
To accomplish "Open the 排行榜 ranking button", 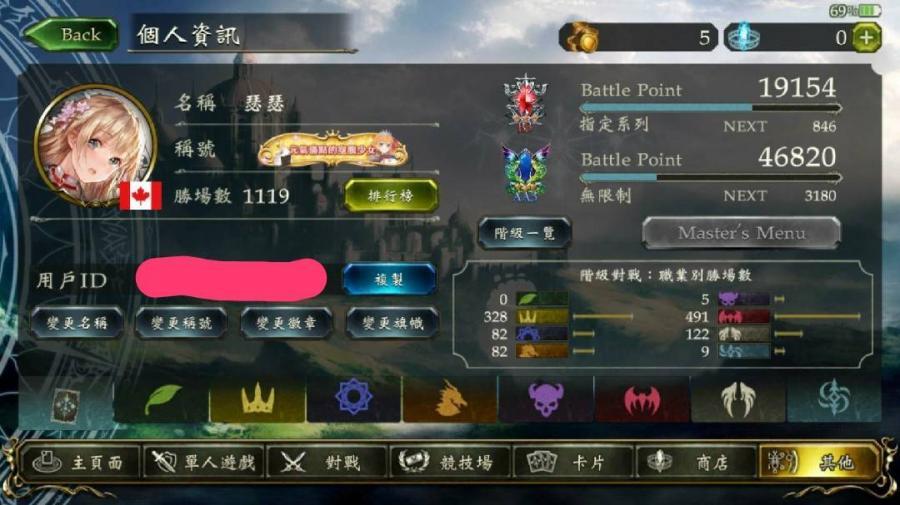I will (390, 196).
